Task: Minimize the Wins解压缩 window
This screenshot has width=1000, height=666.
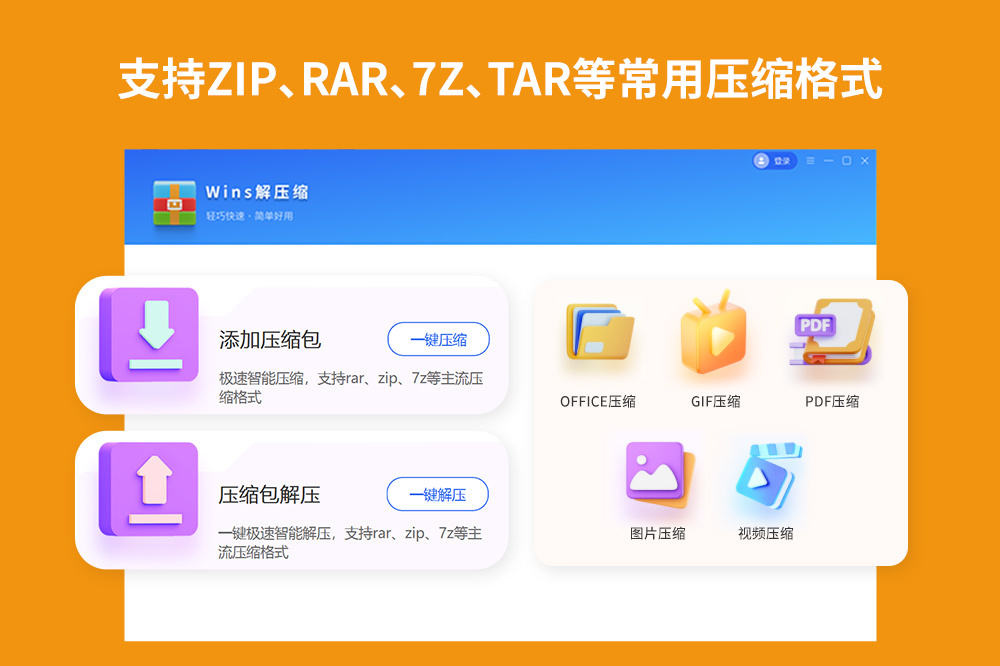Action: 828,161
